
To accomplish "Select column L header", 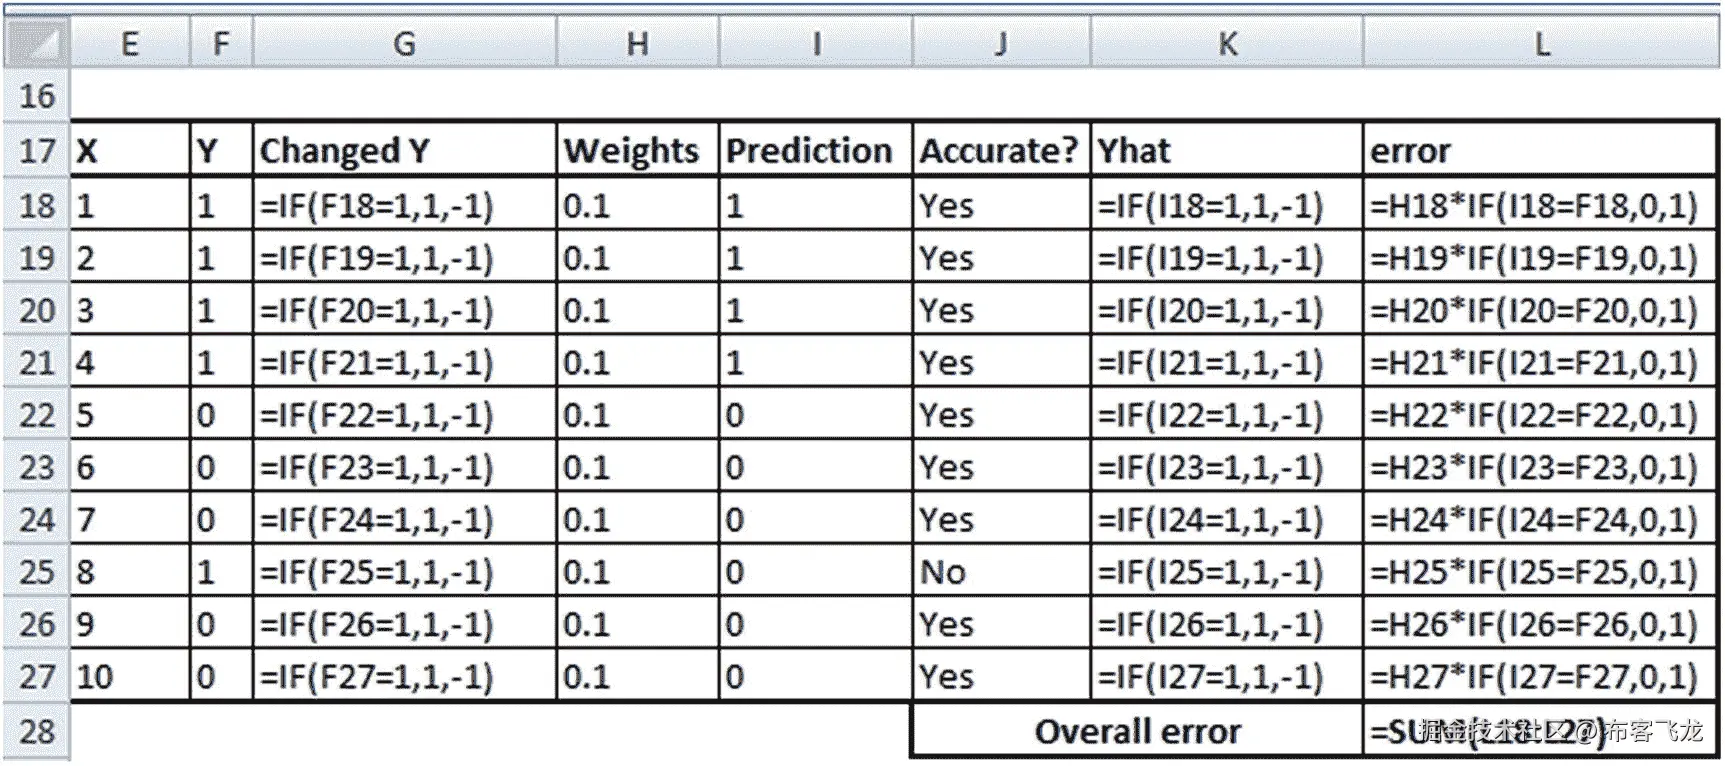I will point(1541,44).
